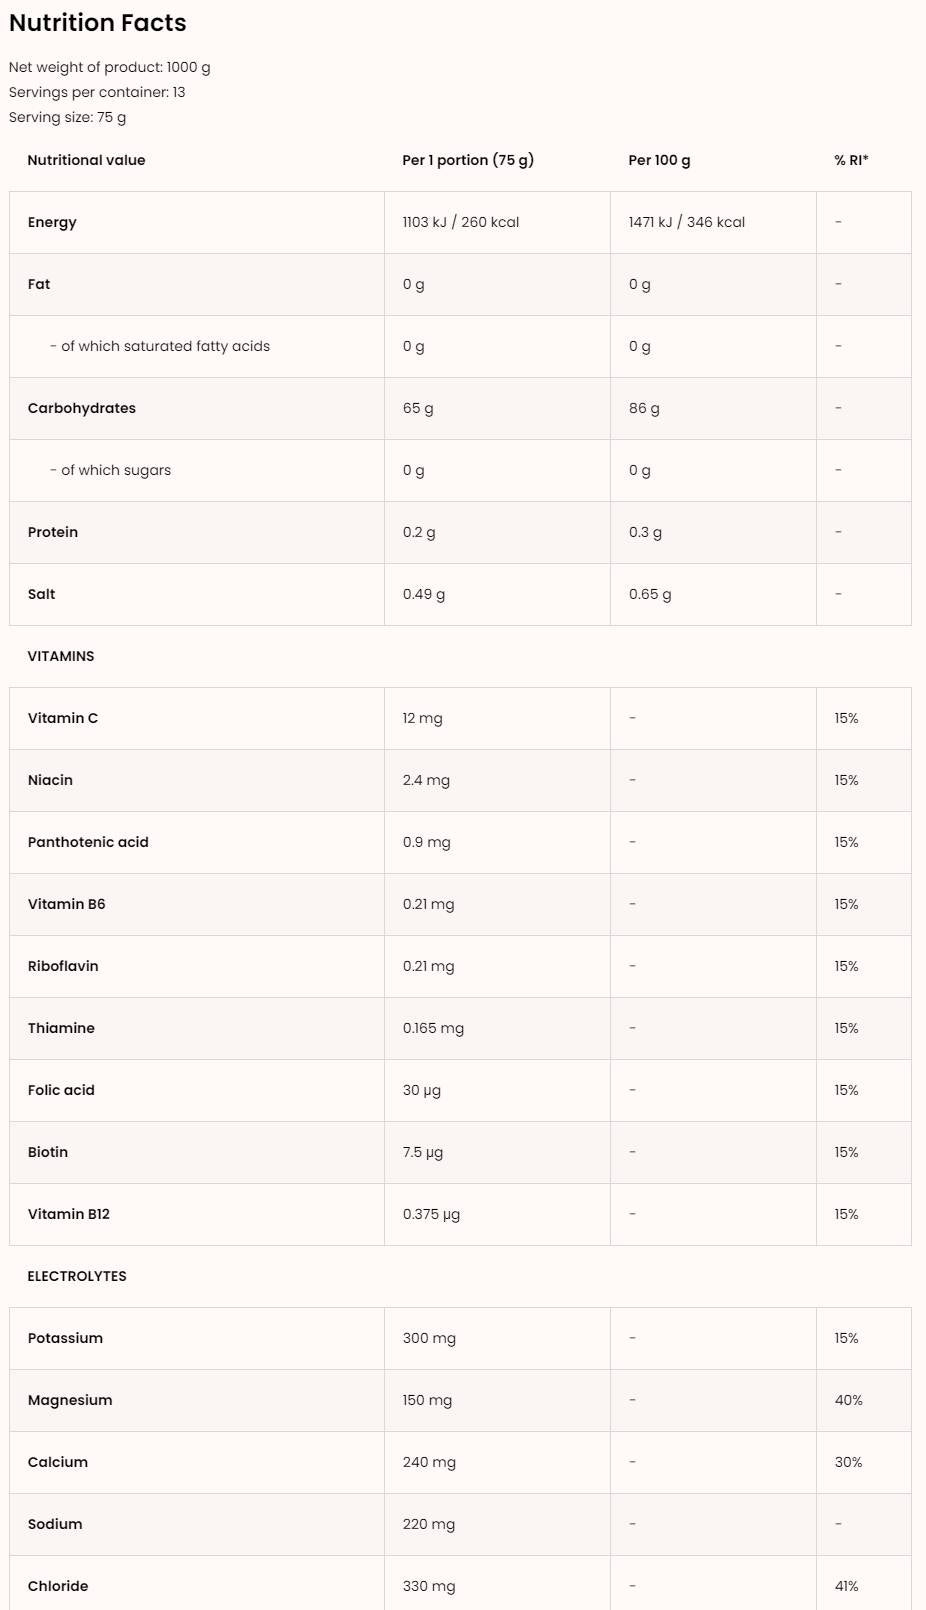This screenshot has width=926, height=1610.
Task: Select the Energy row label
Action: [52, 222]
